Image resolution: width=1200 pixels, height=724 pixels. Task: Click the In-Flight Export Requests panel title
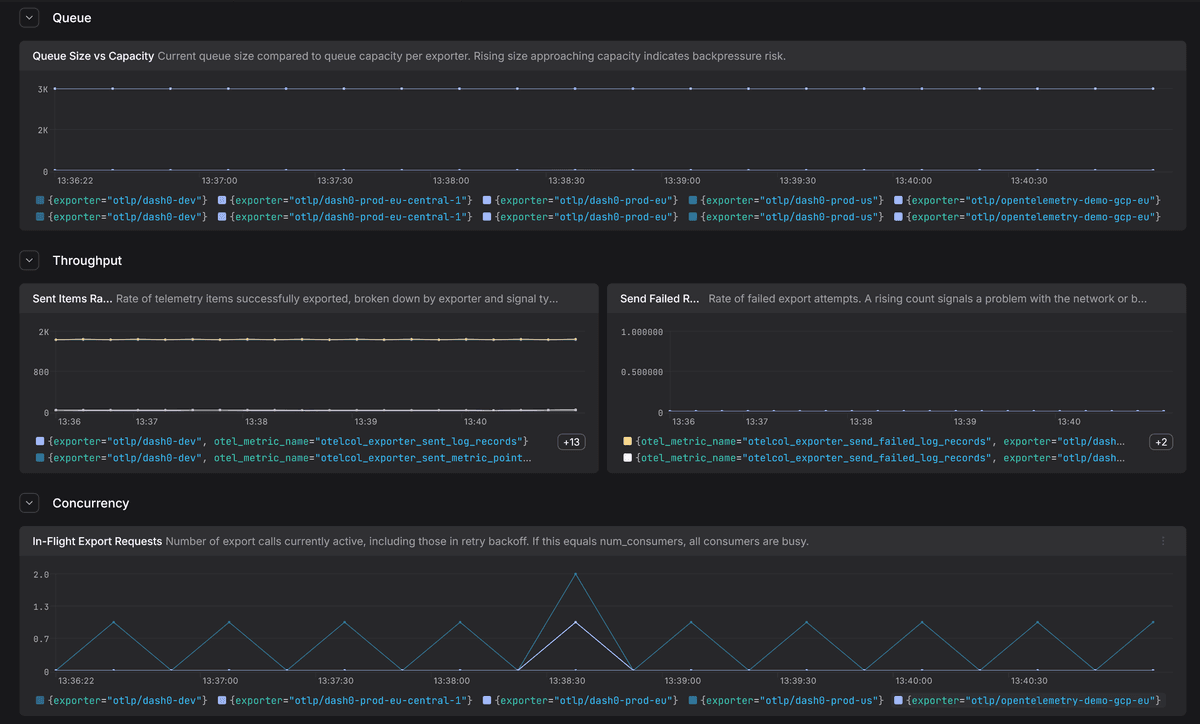97,541
